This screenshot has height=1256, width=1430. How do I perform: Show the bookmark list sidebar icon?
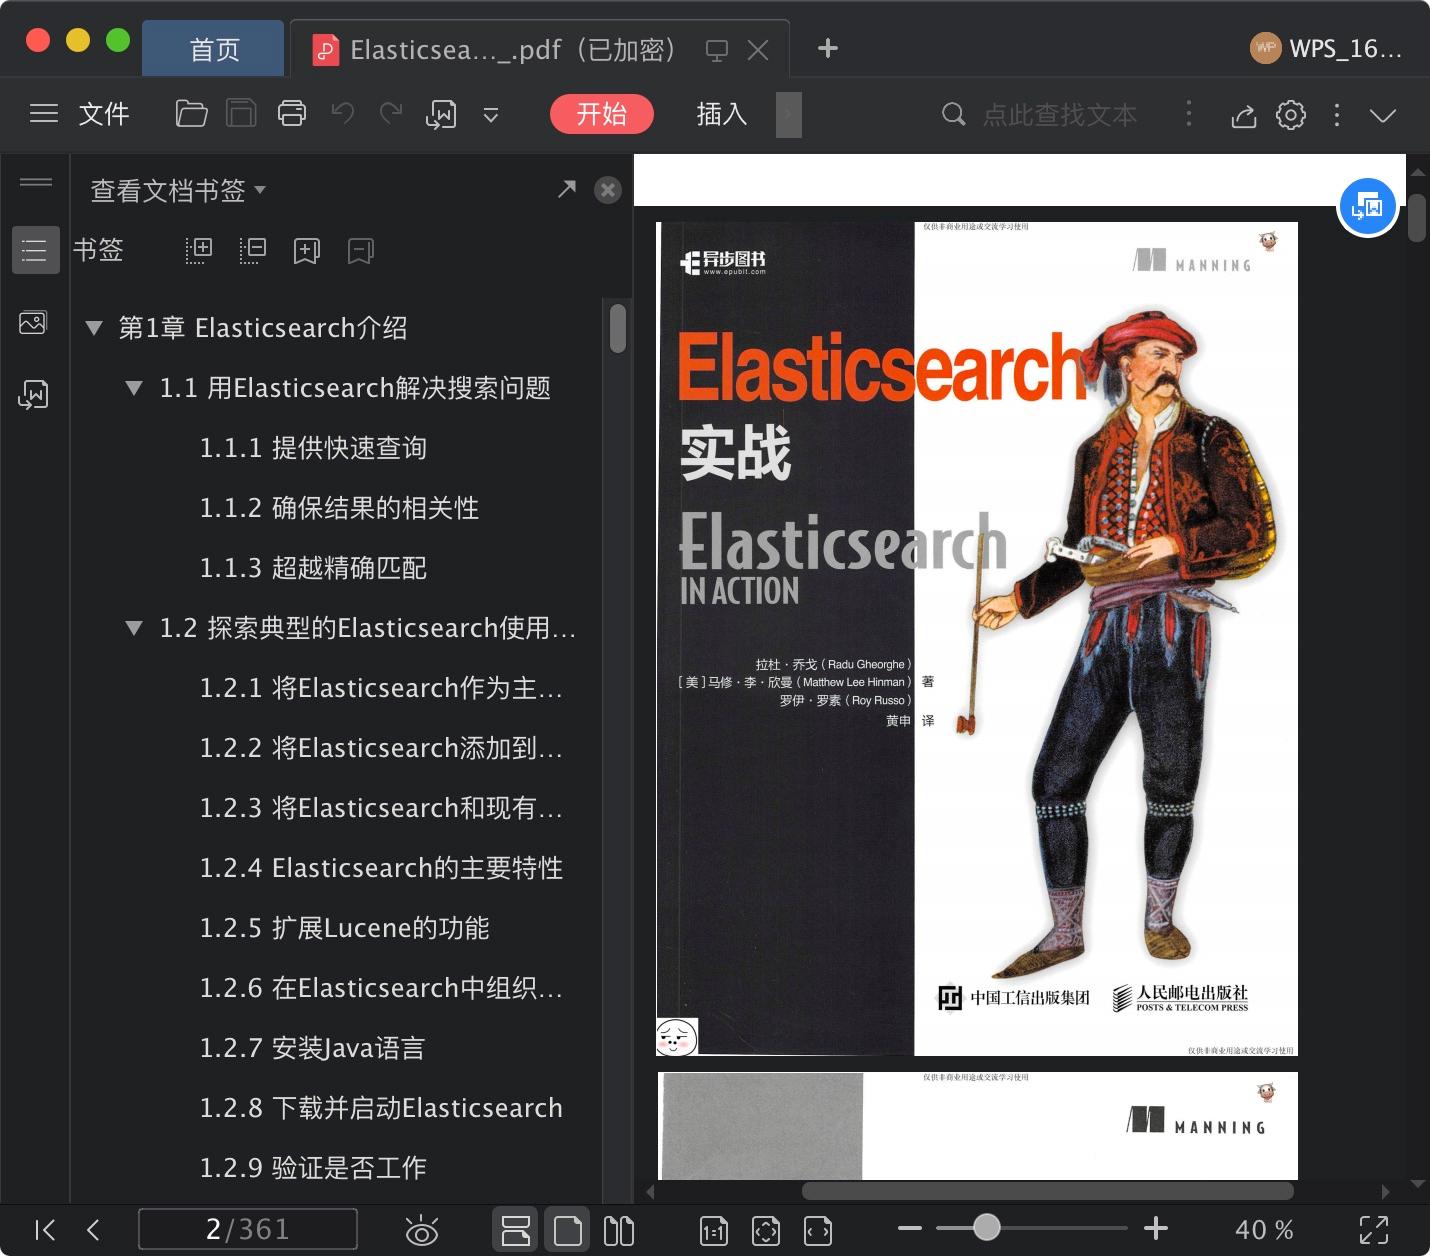pos(35,250)
